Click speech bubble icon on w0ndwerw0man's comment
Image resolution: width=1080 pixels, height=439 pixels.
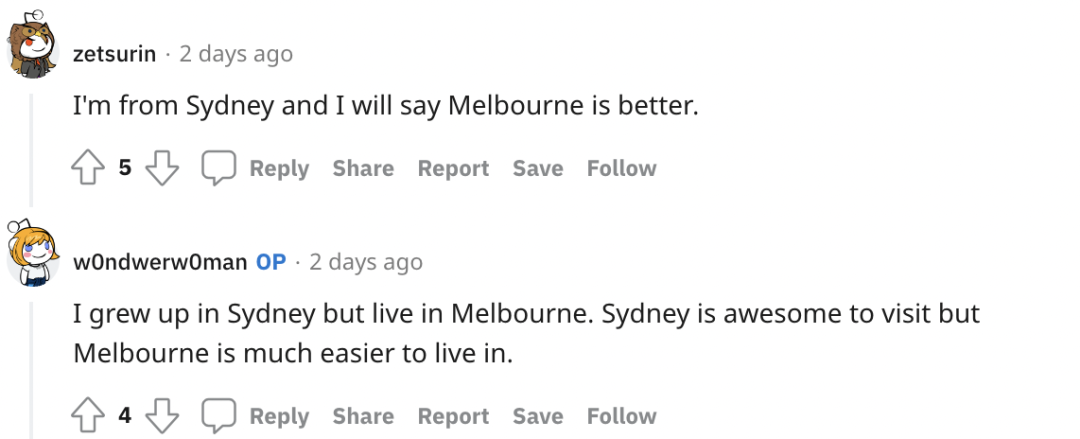click(219, 416)
